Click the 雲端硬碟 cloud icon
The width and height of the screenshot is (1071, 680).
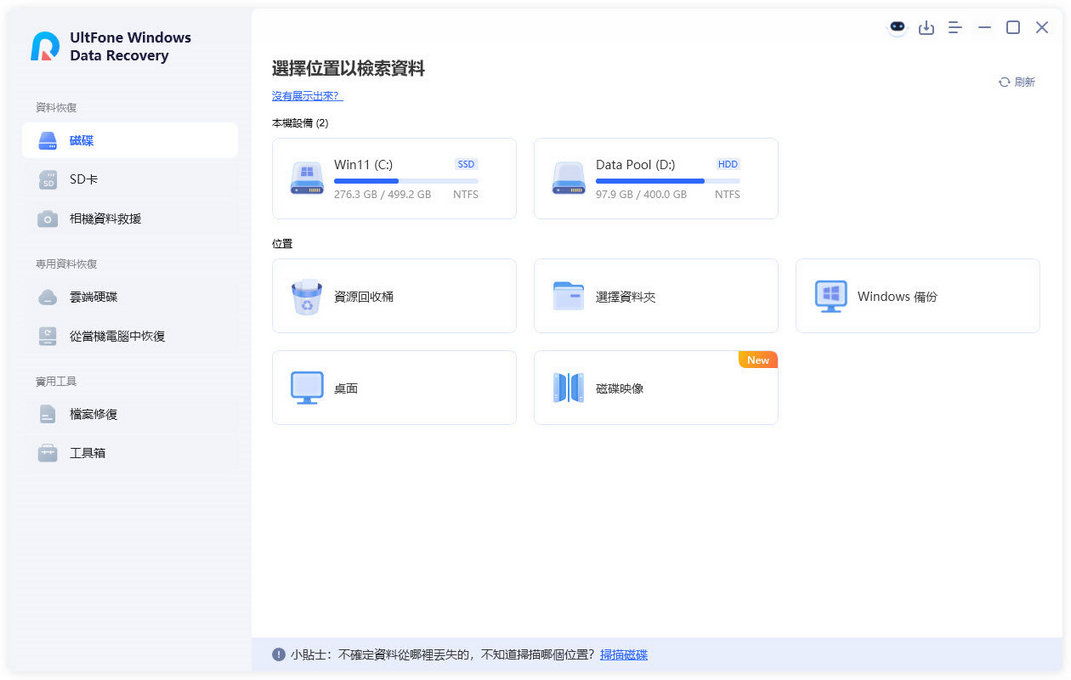[48, 298]
